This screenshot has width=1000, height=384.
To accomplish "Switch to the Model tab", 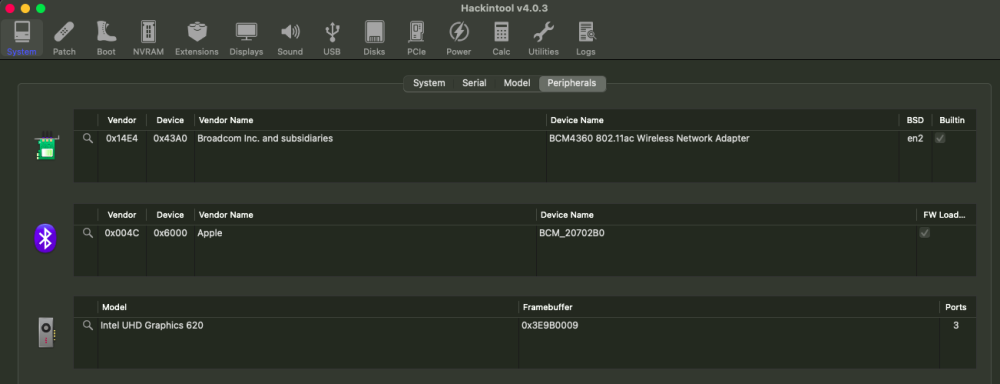I will [x=517, y=84].
